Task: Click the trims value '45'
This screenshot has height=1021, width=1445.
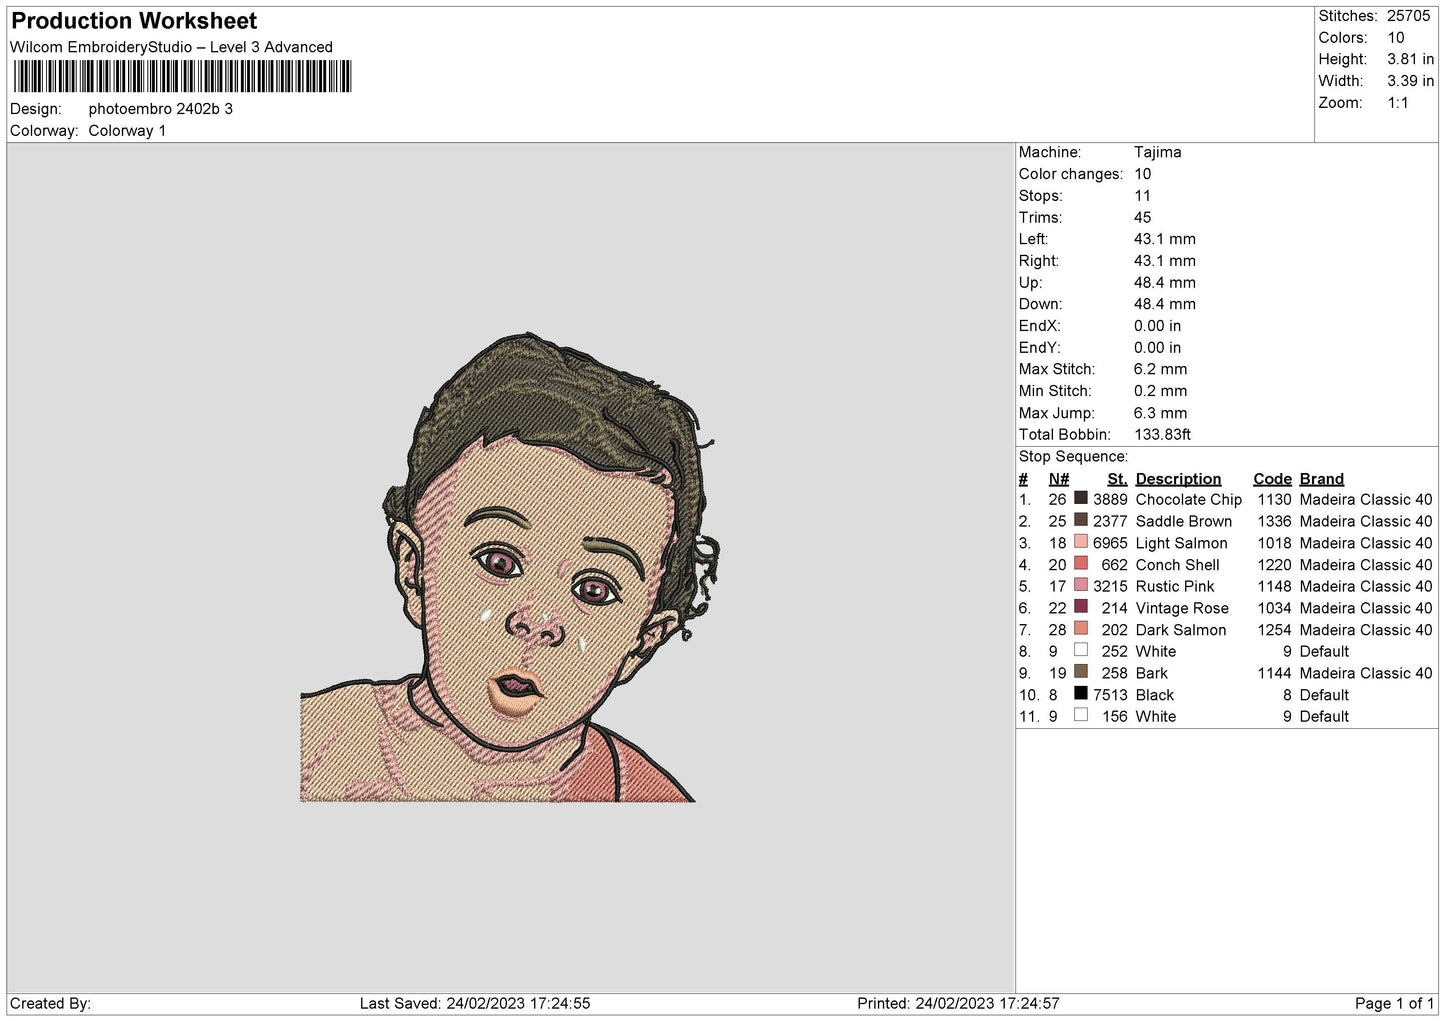Action: (1142, 218)
